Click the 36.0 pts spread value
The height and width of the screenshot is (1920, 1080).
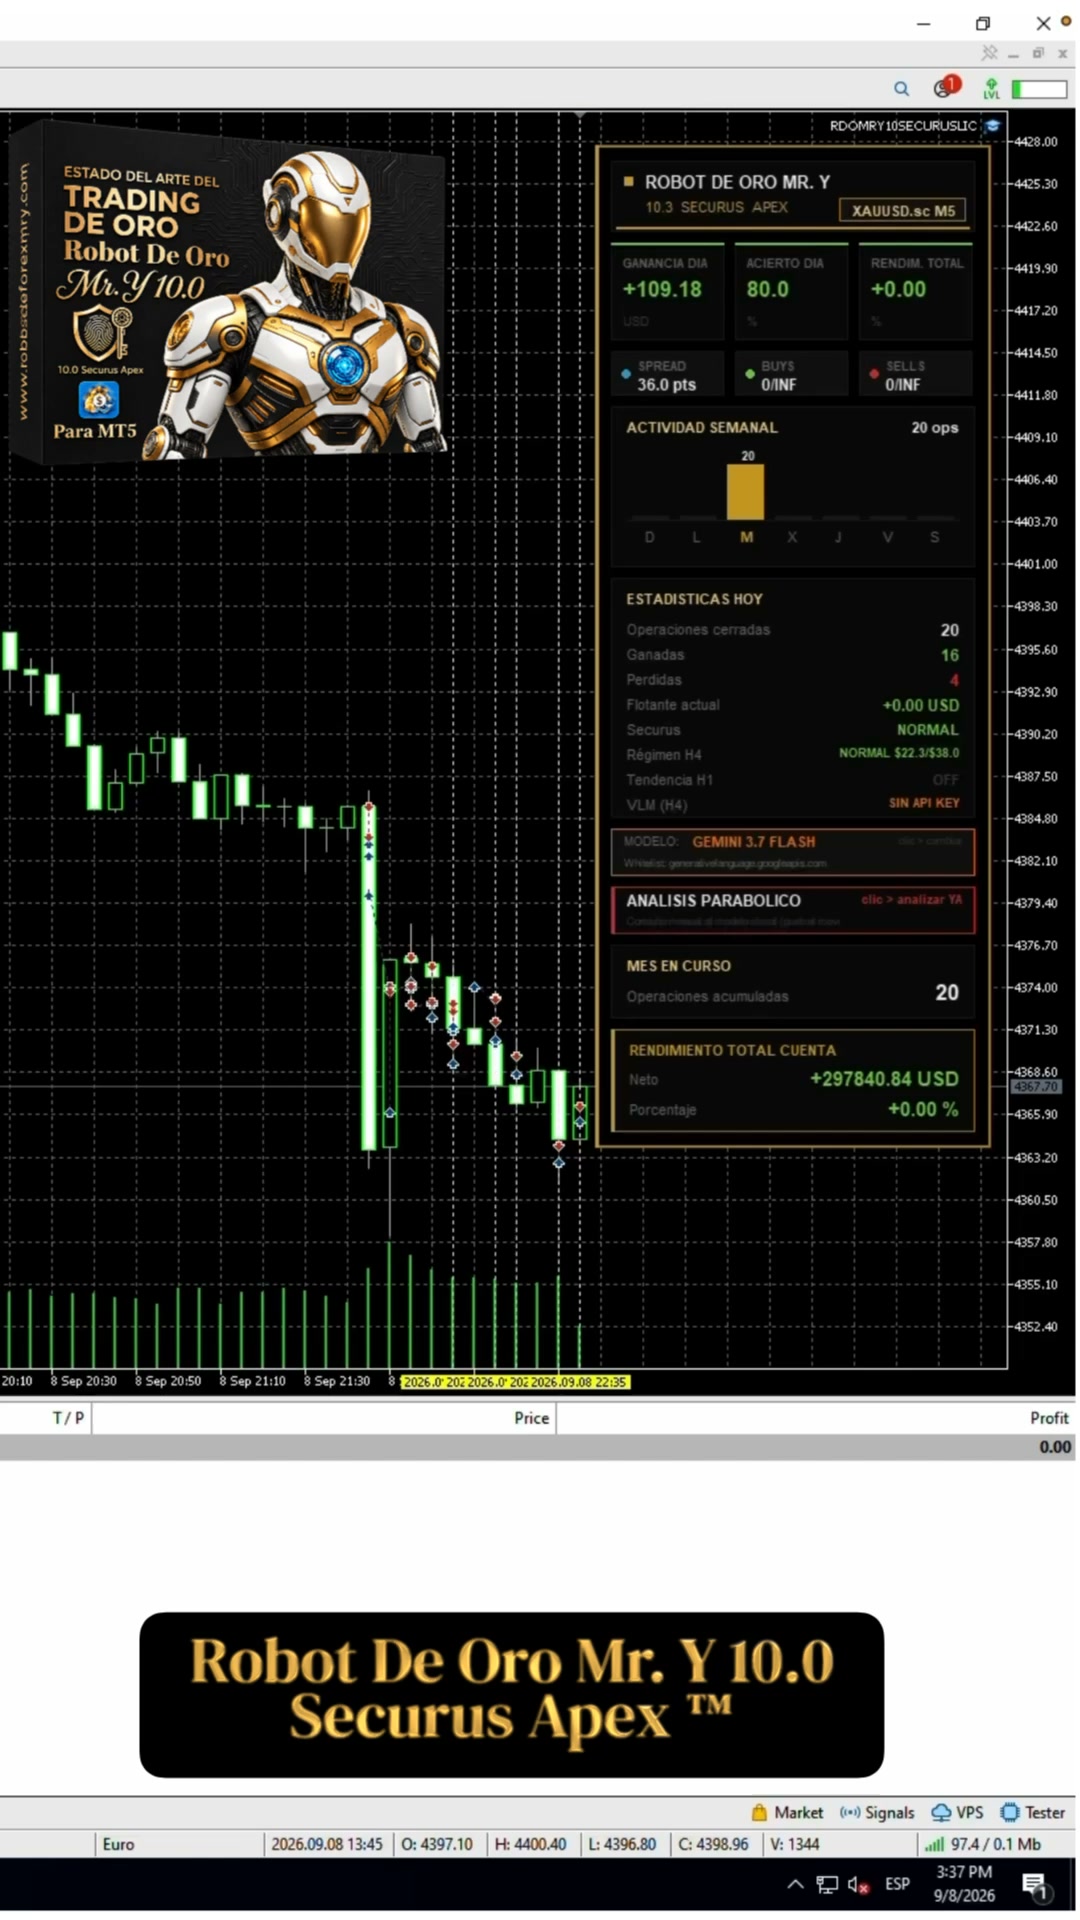coord(666,385)
